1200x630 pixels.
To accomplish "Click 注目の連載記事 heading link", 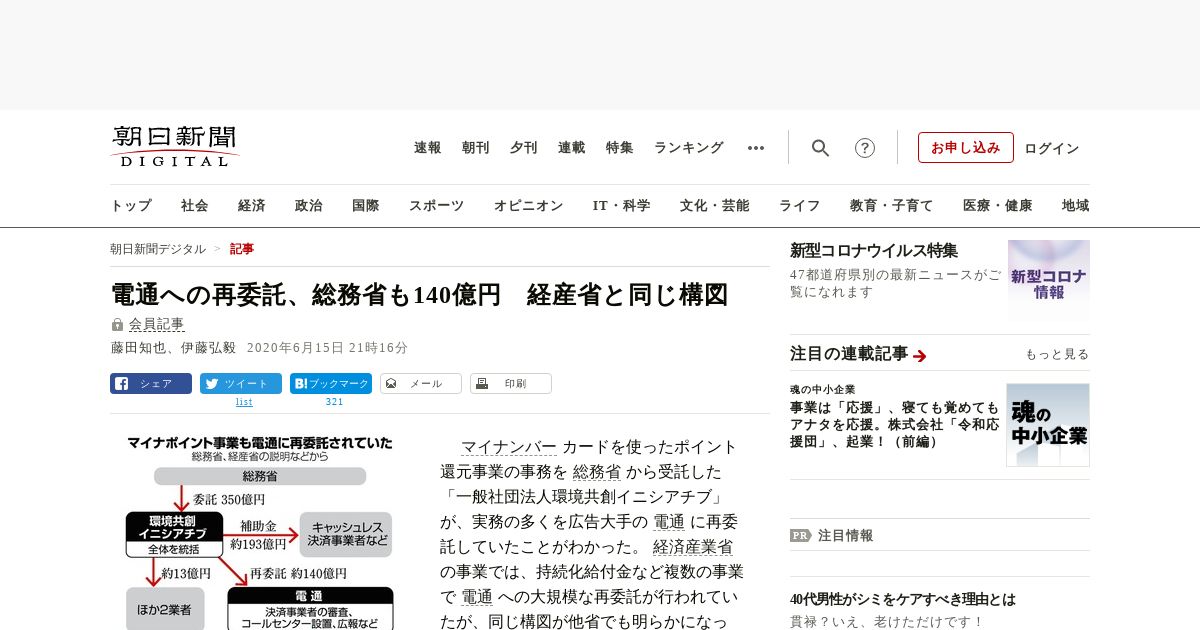I will point(849,354).
